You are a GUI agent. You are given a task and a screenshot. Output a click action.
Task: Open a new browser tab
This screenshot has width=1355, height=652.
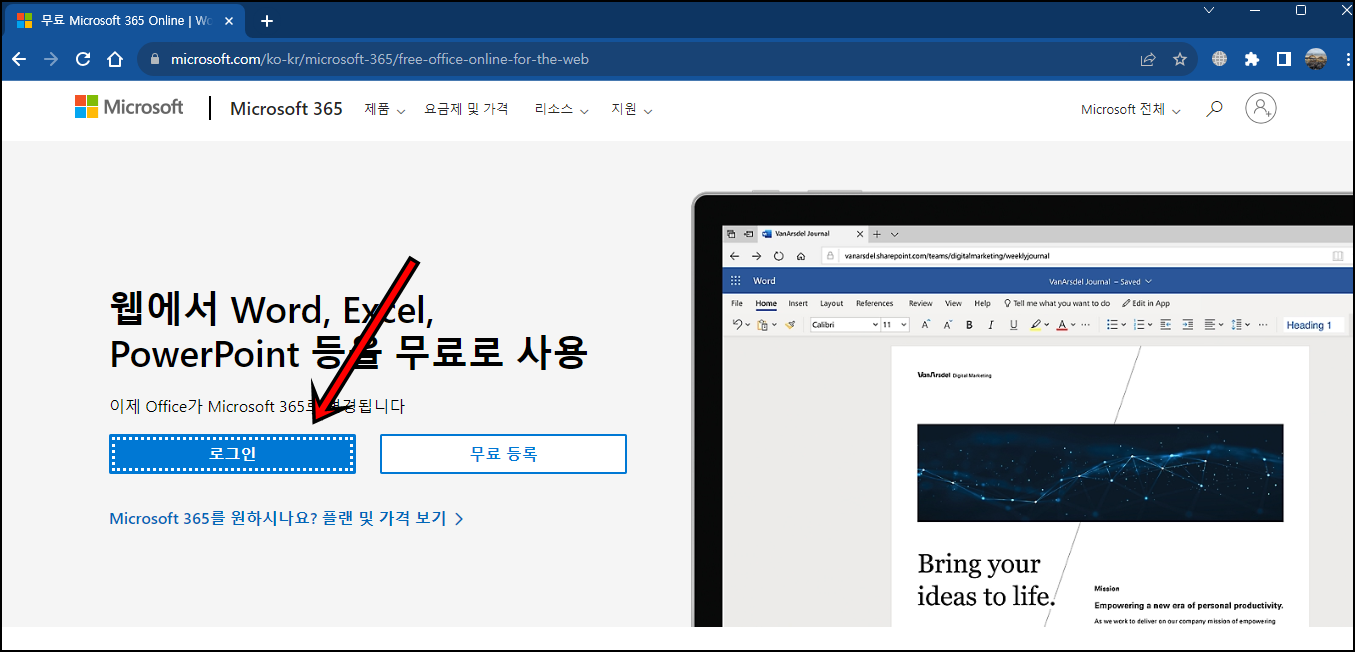tap(267, 21)
